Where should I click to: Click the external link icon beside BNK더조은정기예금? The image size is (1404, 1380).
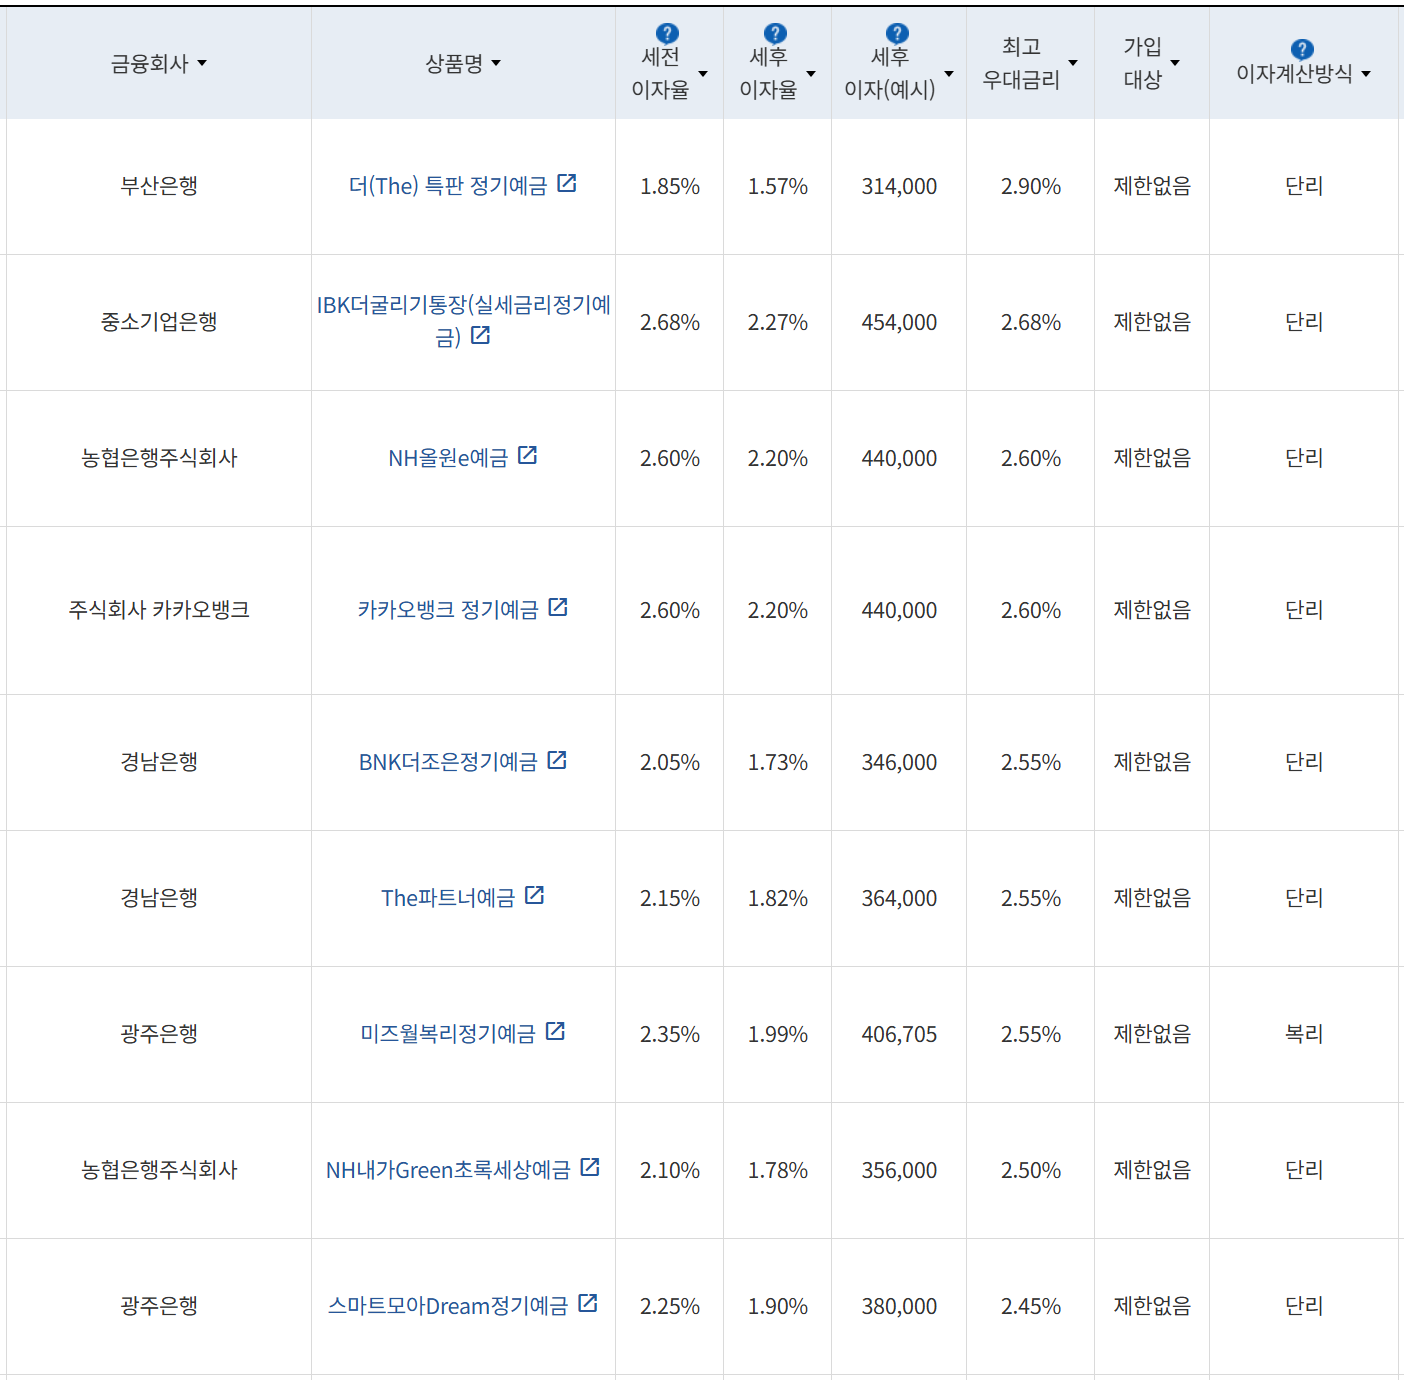click(557, 759)
